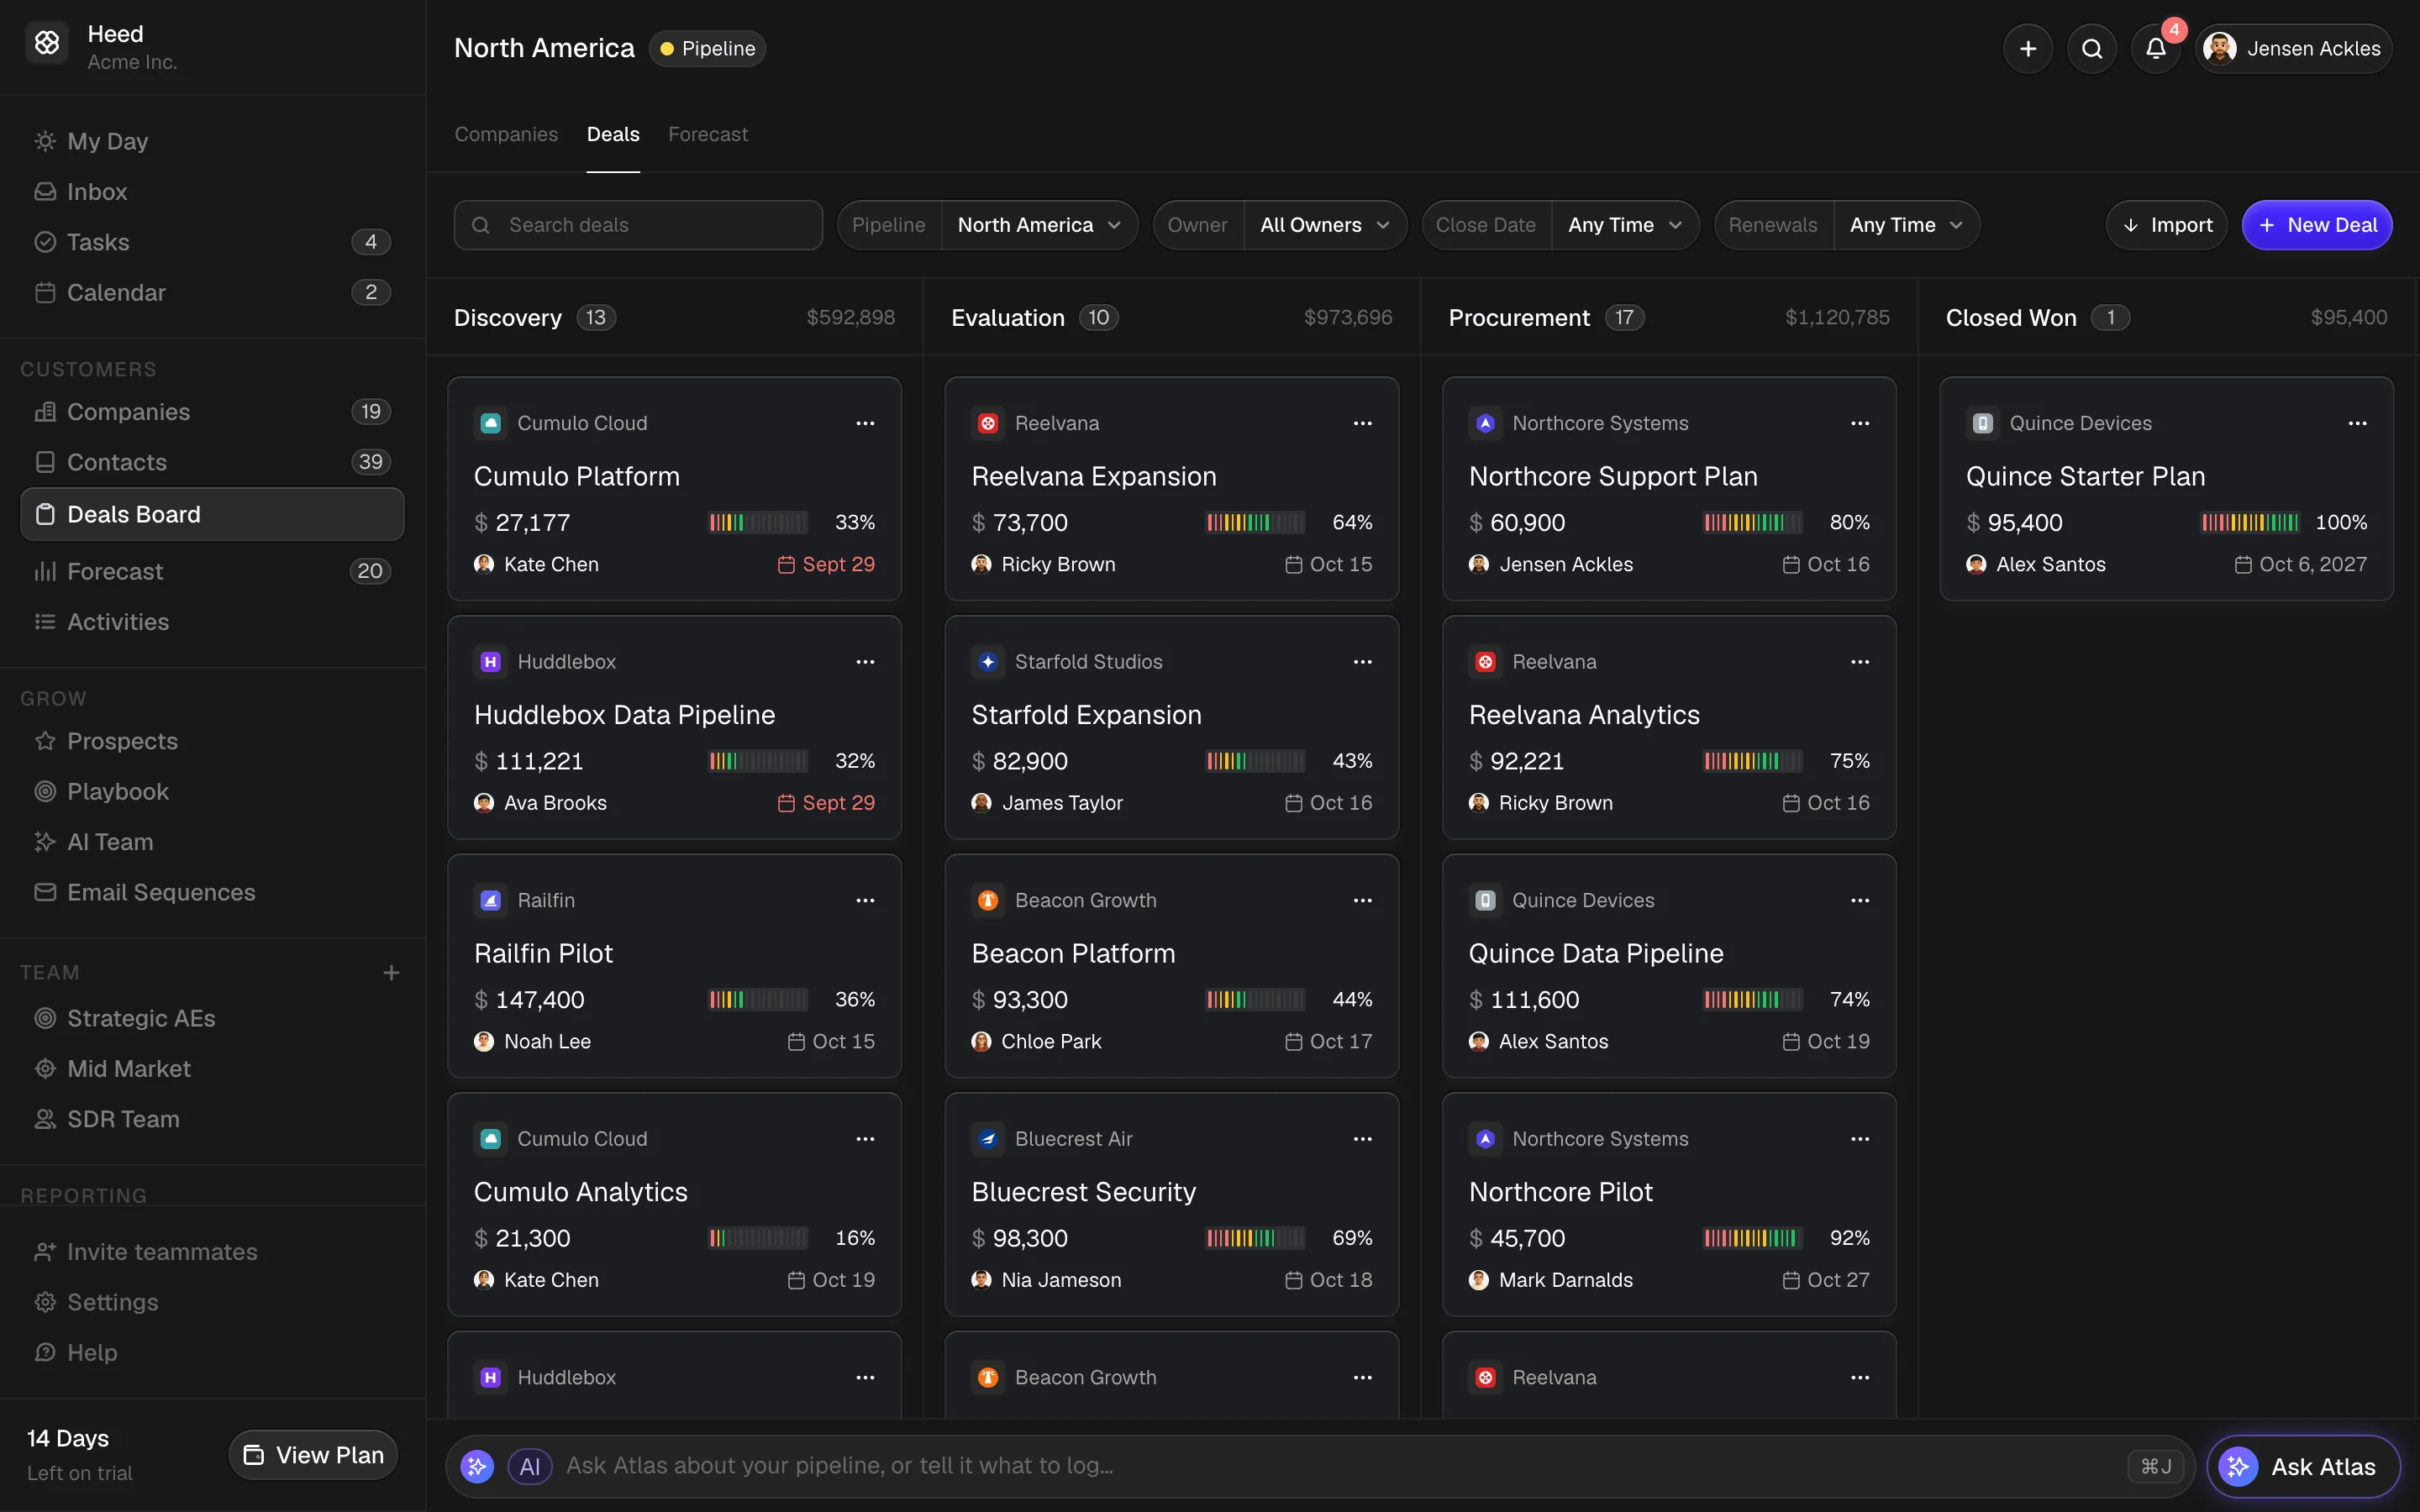Click Beacon Growth logo on Beacon Platform card
This screenshot has width=2420, height=1512.
click(988, 900)
